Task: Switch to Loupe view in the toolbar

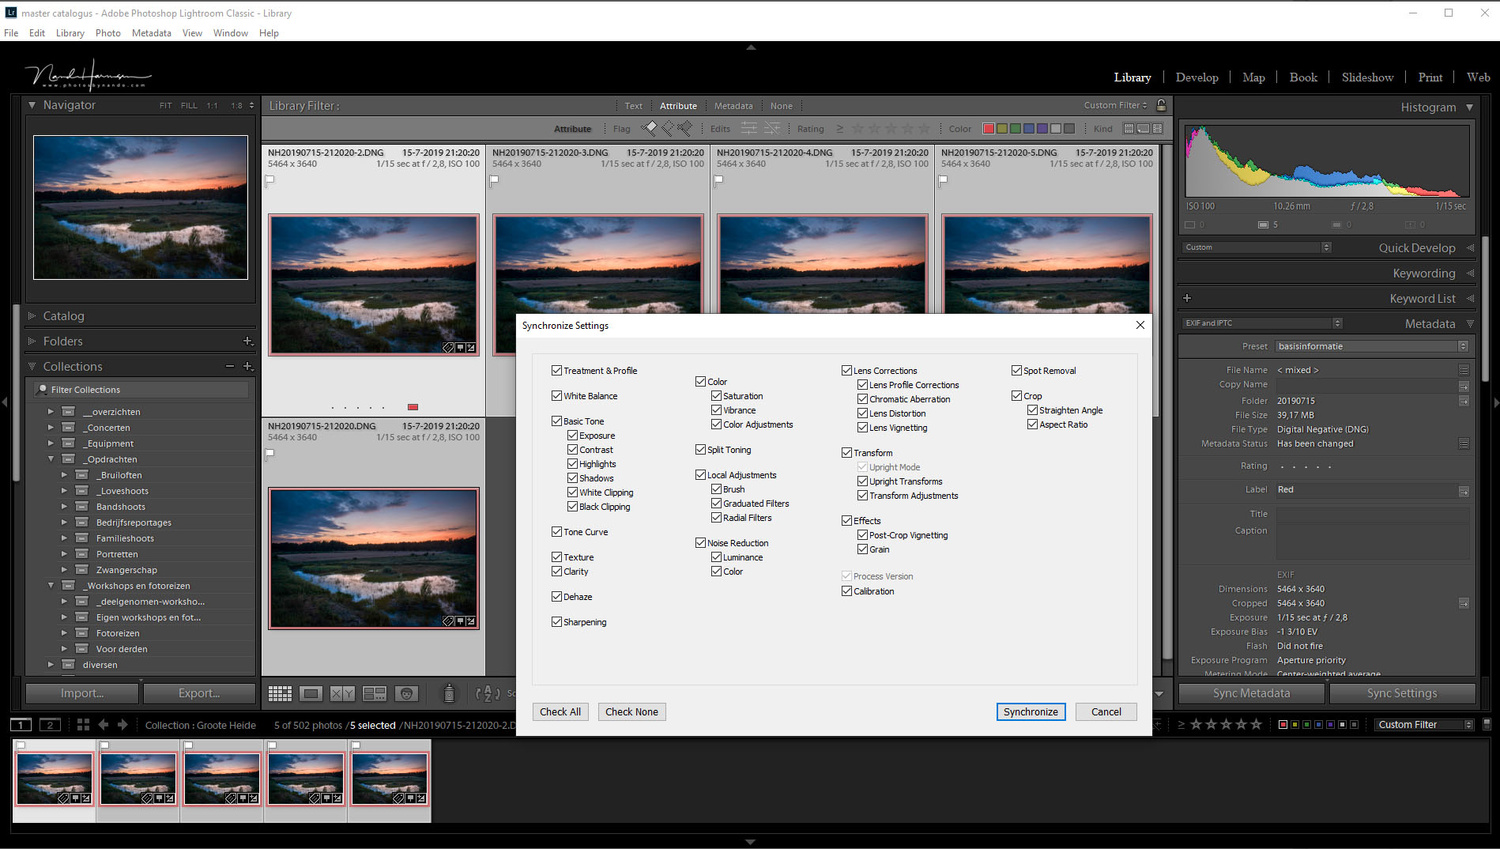Action: tap(311, 693)
